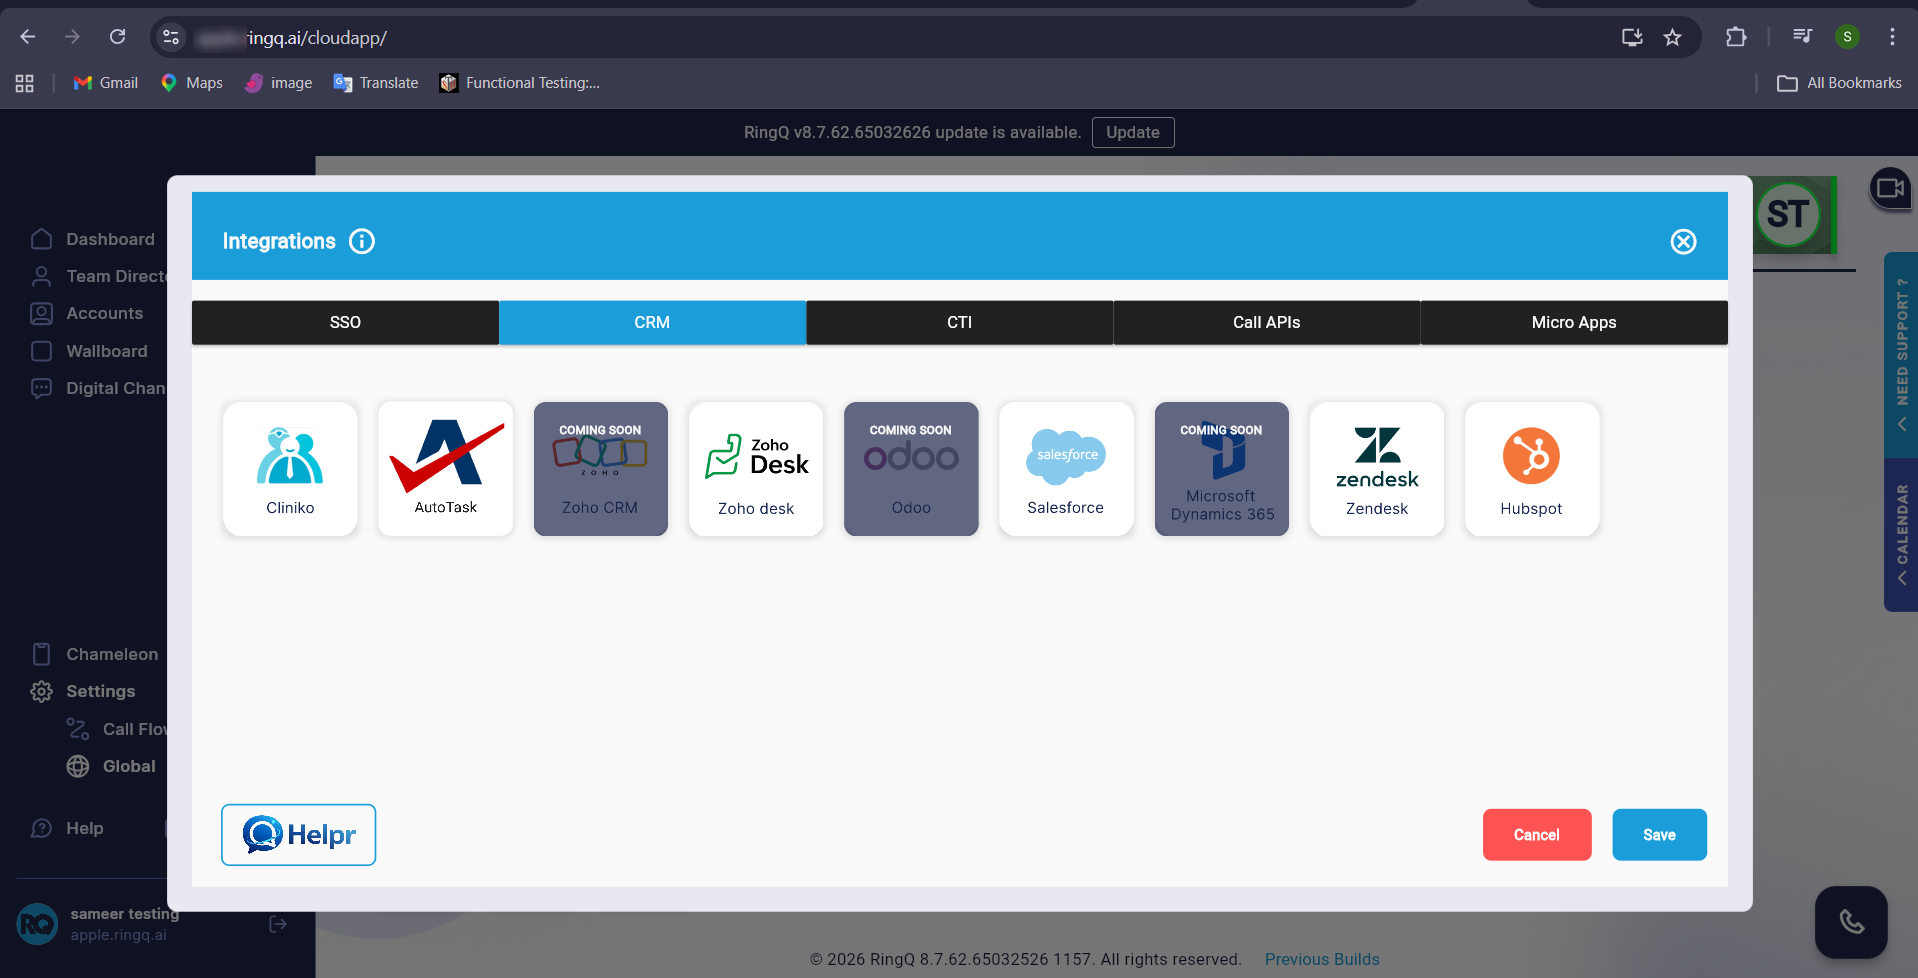Click the Help sidebar icon
The height and width of the screenshot is (978, 1918).
click(x=41, y=828)
